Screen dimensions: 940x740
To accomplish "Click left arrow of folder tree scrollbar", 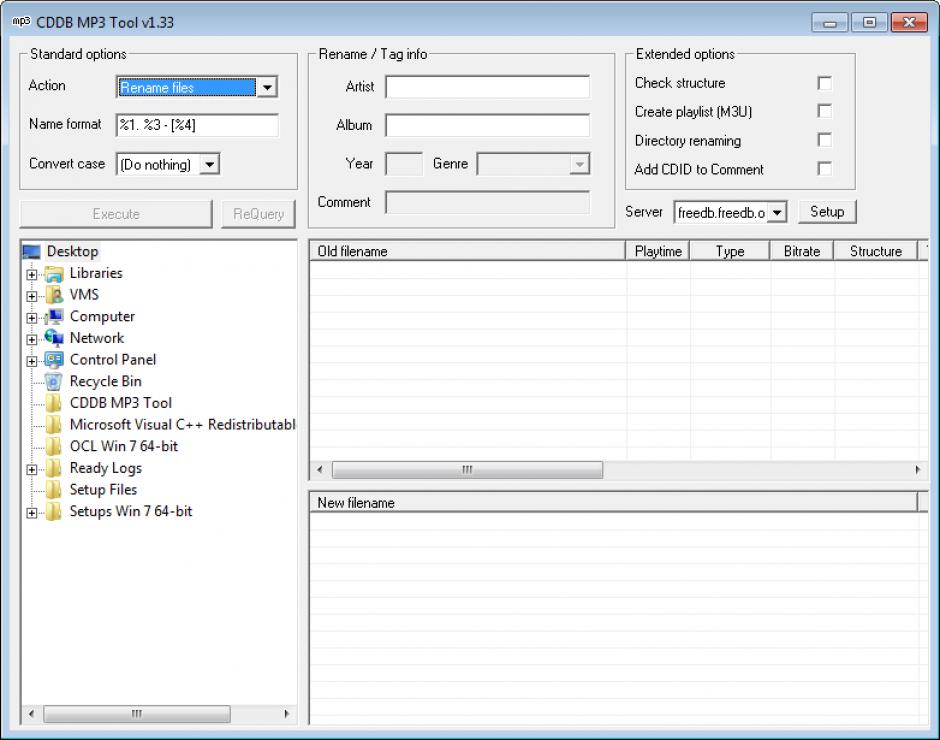I will (31, 714).
